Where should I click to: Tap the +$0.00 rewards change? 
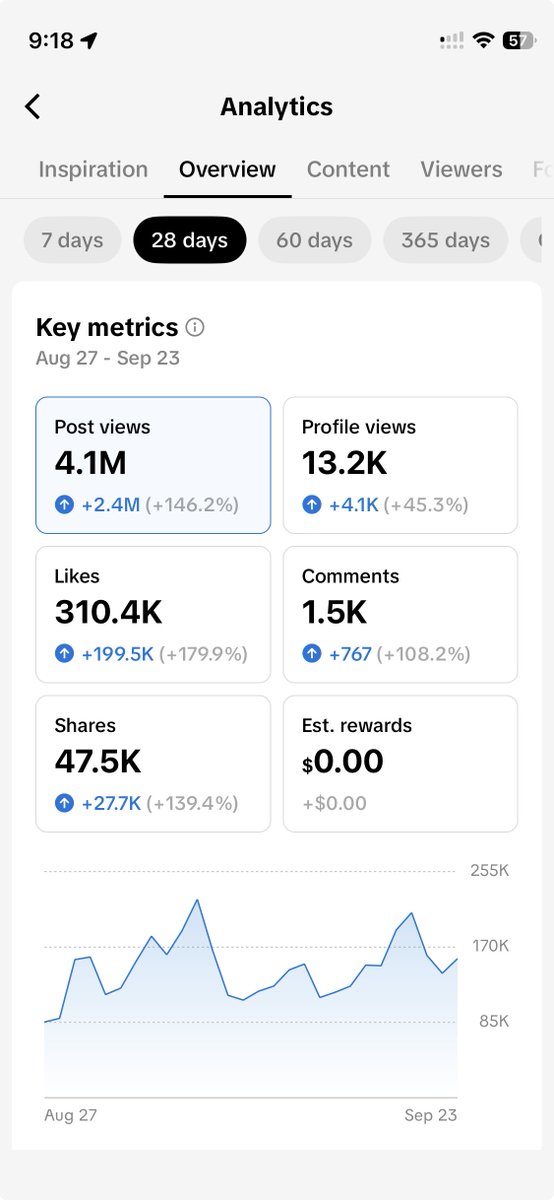point(335,803)
